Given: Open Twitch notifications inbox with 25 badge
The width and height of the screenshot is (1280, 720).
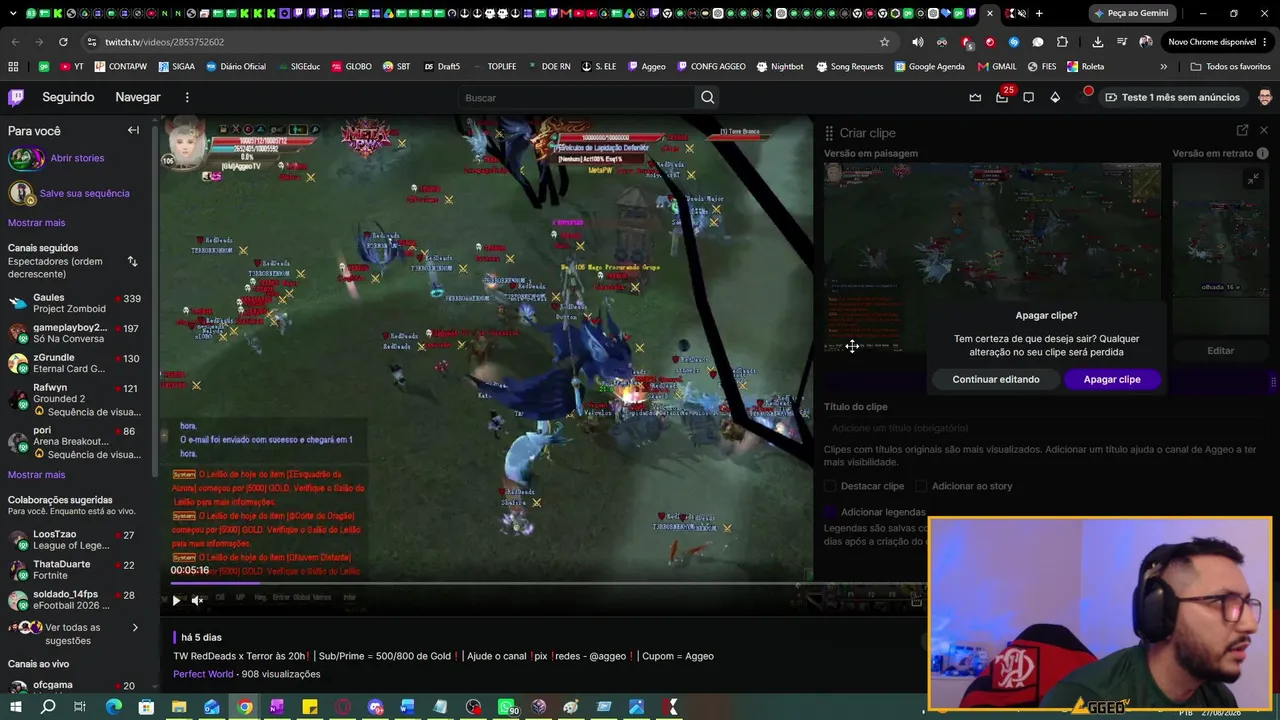Looking at the screenshot, I should tap(1002, 97).
